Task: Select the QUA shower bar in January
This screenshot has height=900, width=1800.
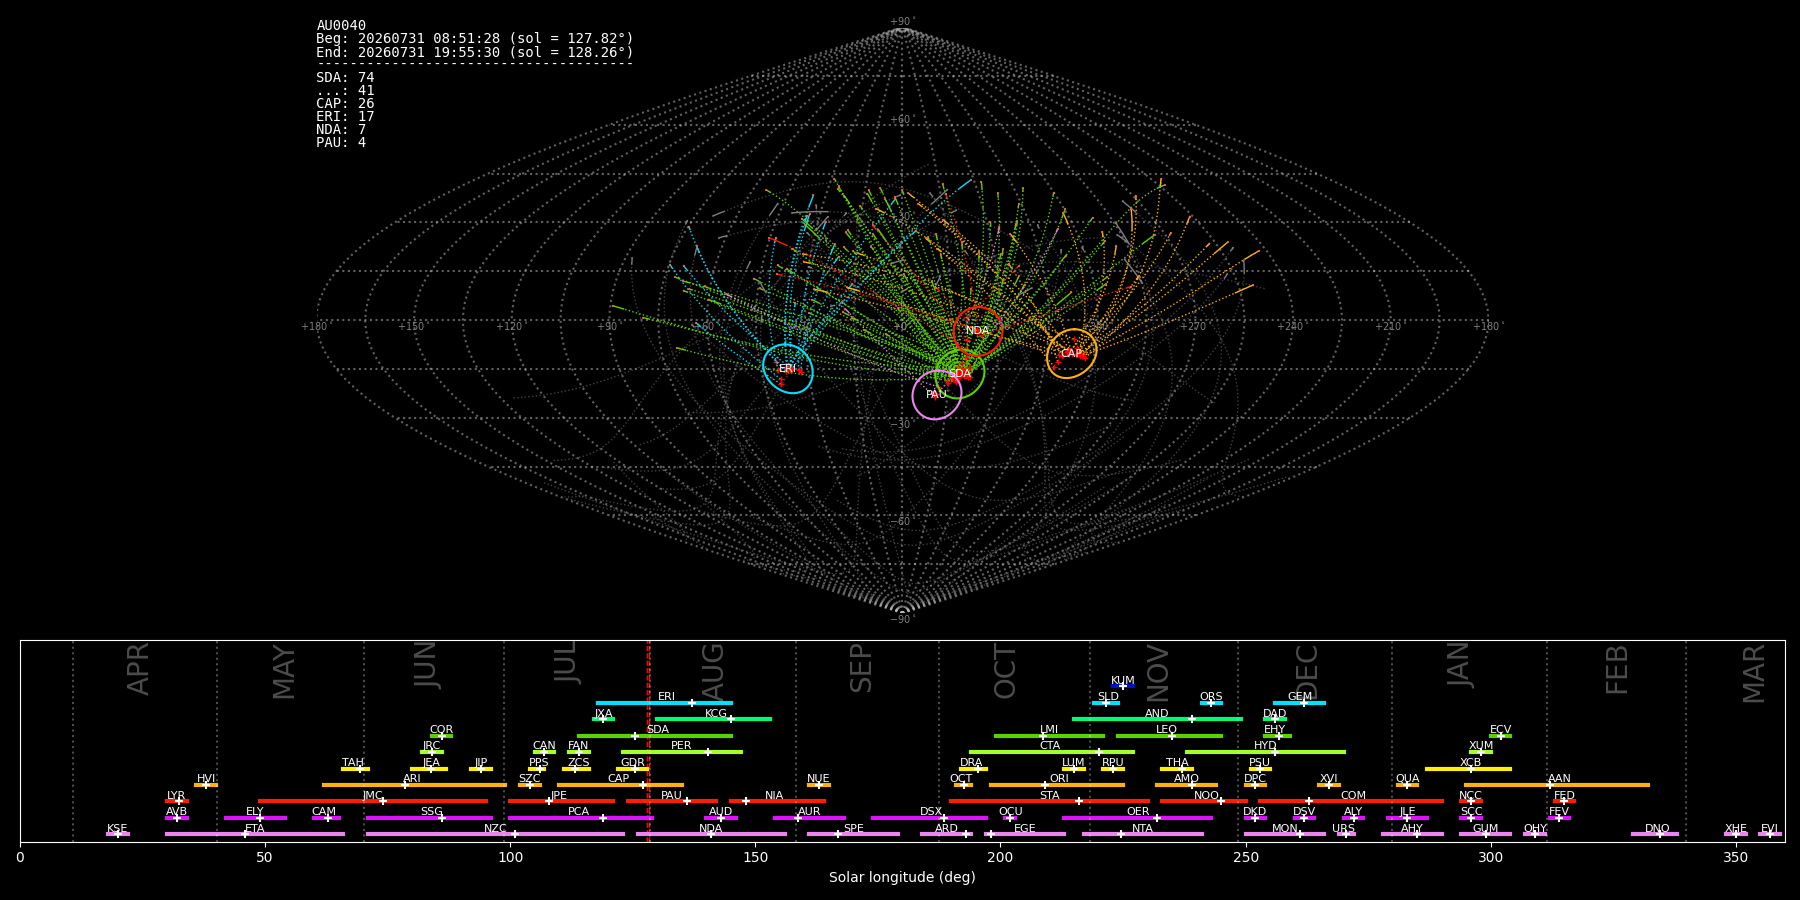Action: (1407, 785)
